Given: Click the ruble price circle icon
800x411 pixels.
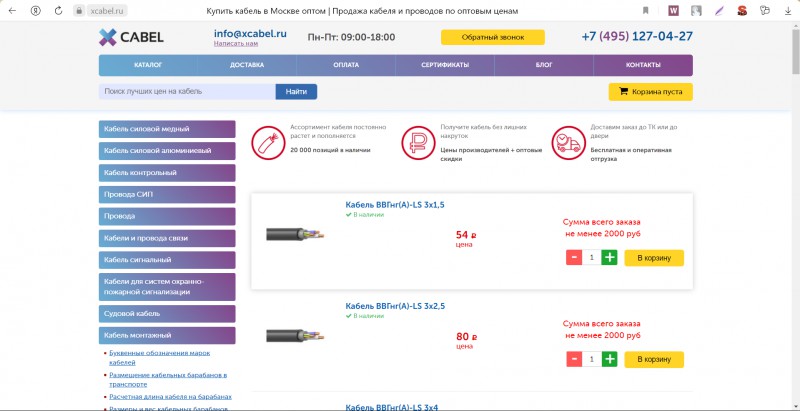Looking at the screenshot, I should click(x=418, y=143).
